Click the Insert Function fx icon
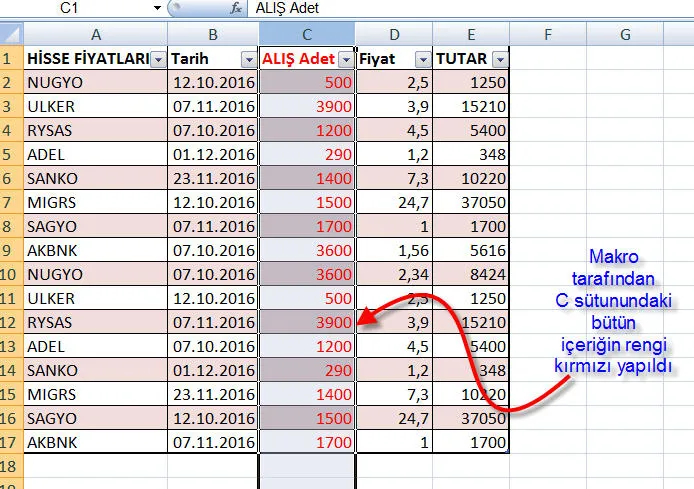The height and width of the screenshot is (489, 694). coord(236,8)
